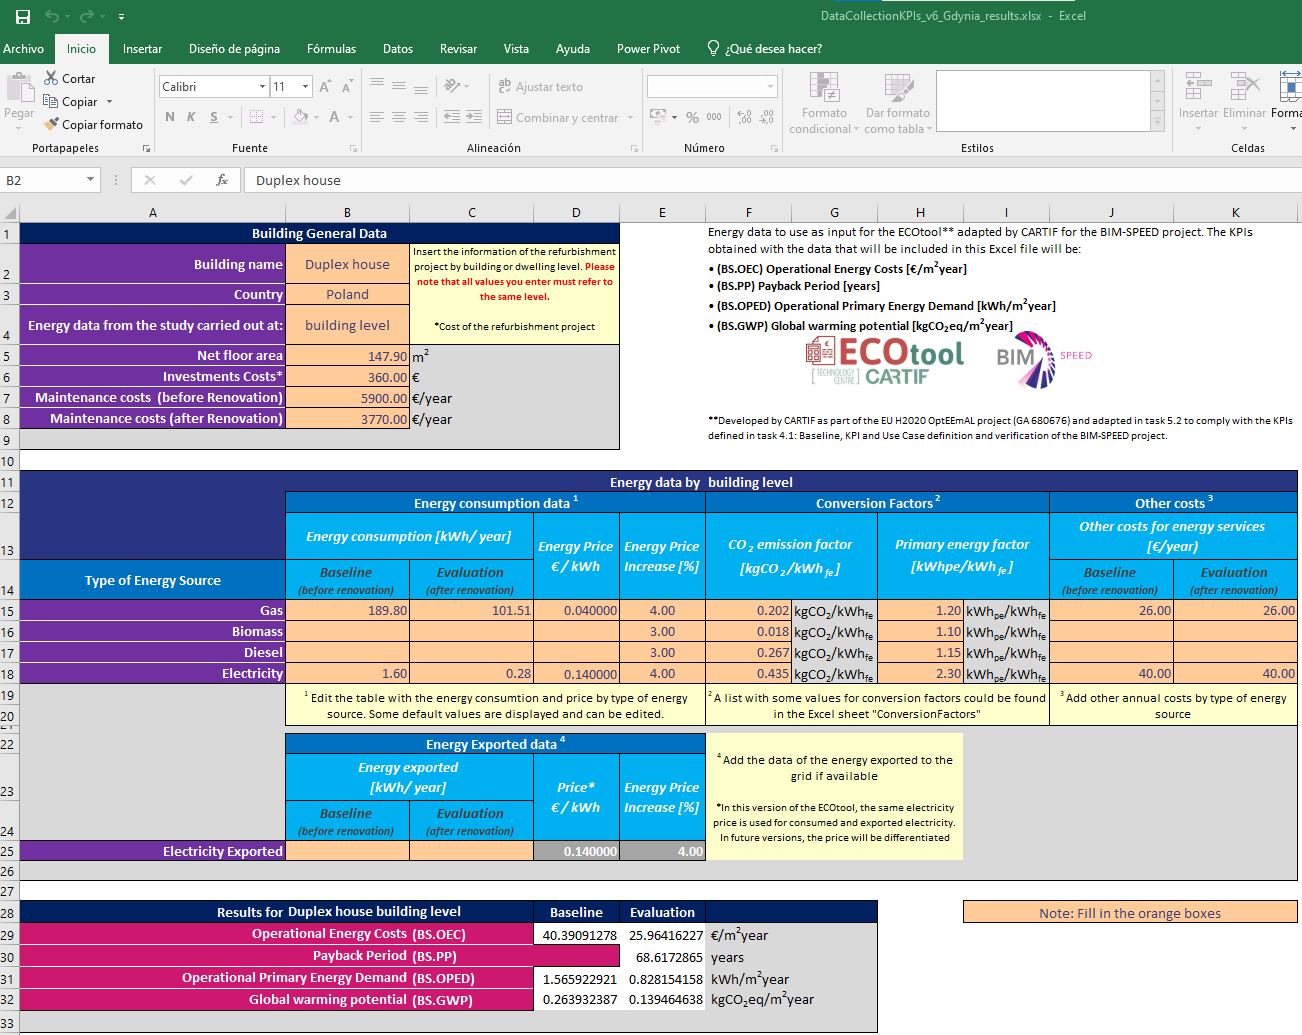Viewport: 1302px width, 1035px height.
Task: Decrease font size with the smaller A
Action: click(x=347, y=87)
